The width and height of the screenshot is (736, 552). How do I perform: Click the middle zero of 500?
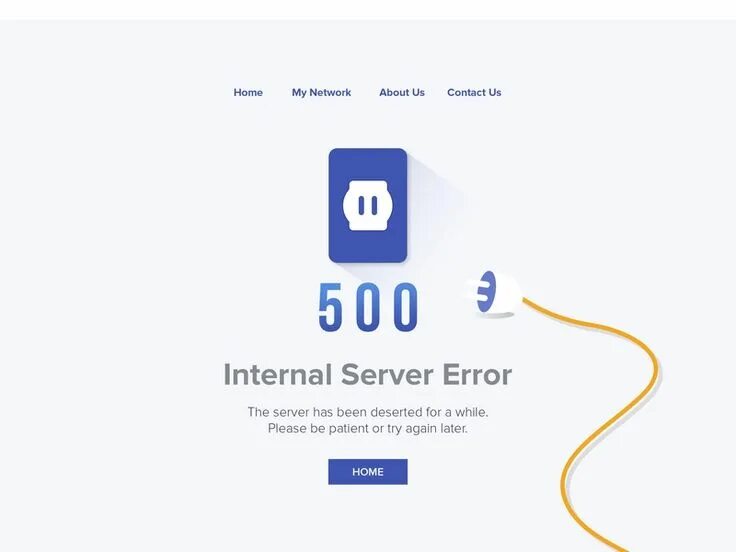coord(368,307)
